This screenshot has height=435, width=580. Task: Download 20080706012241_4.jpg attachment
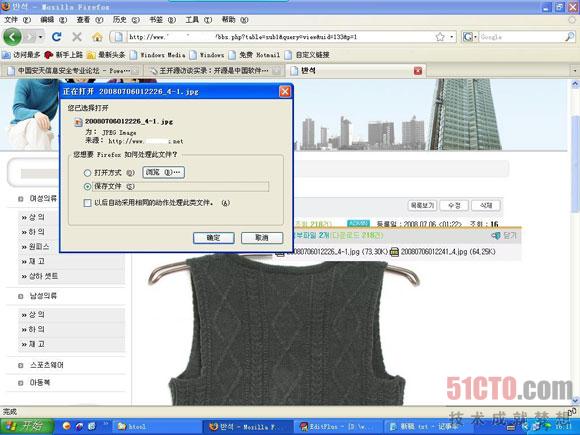448,252
